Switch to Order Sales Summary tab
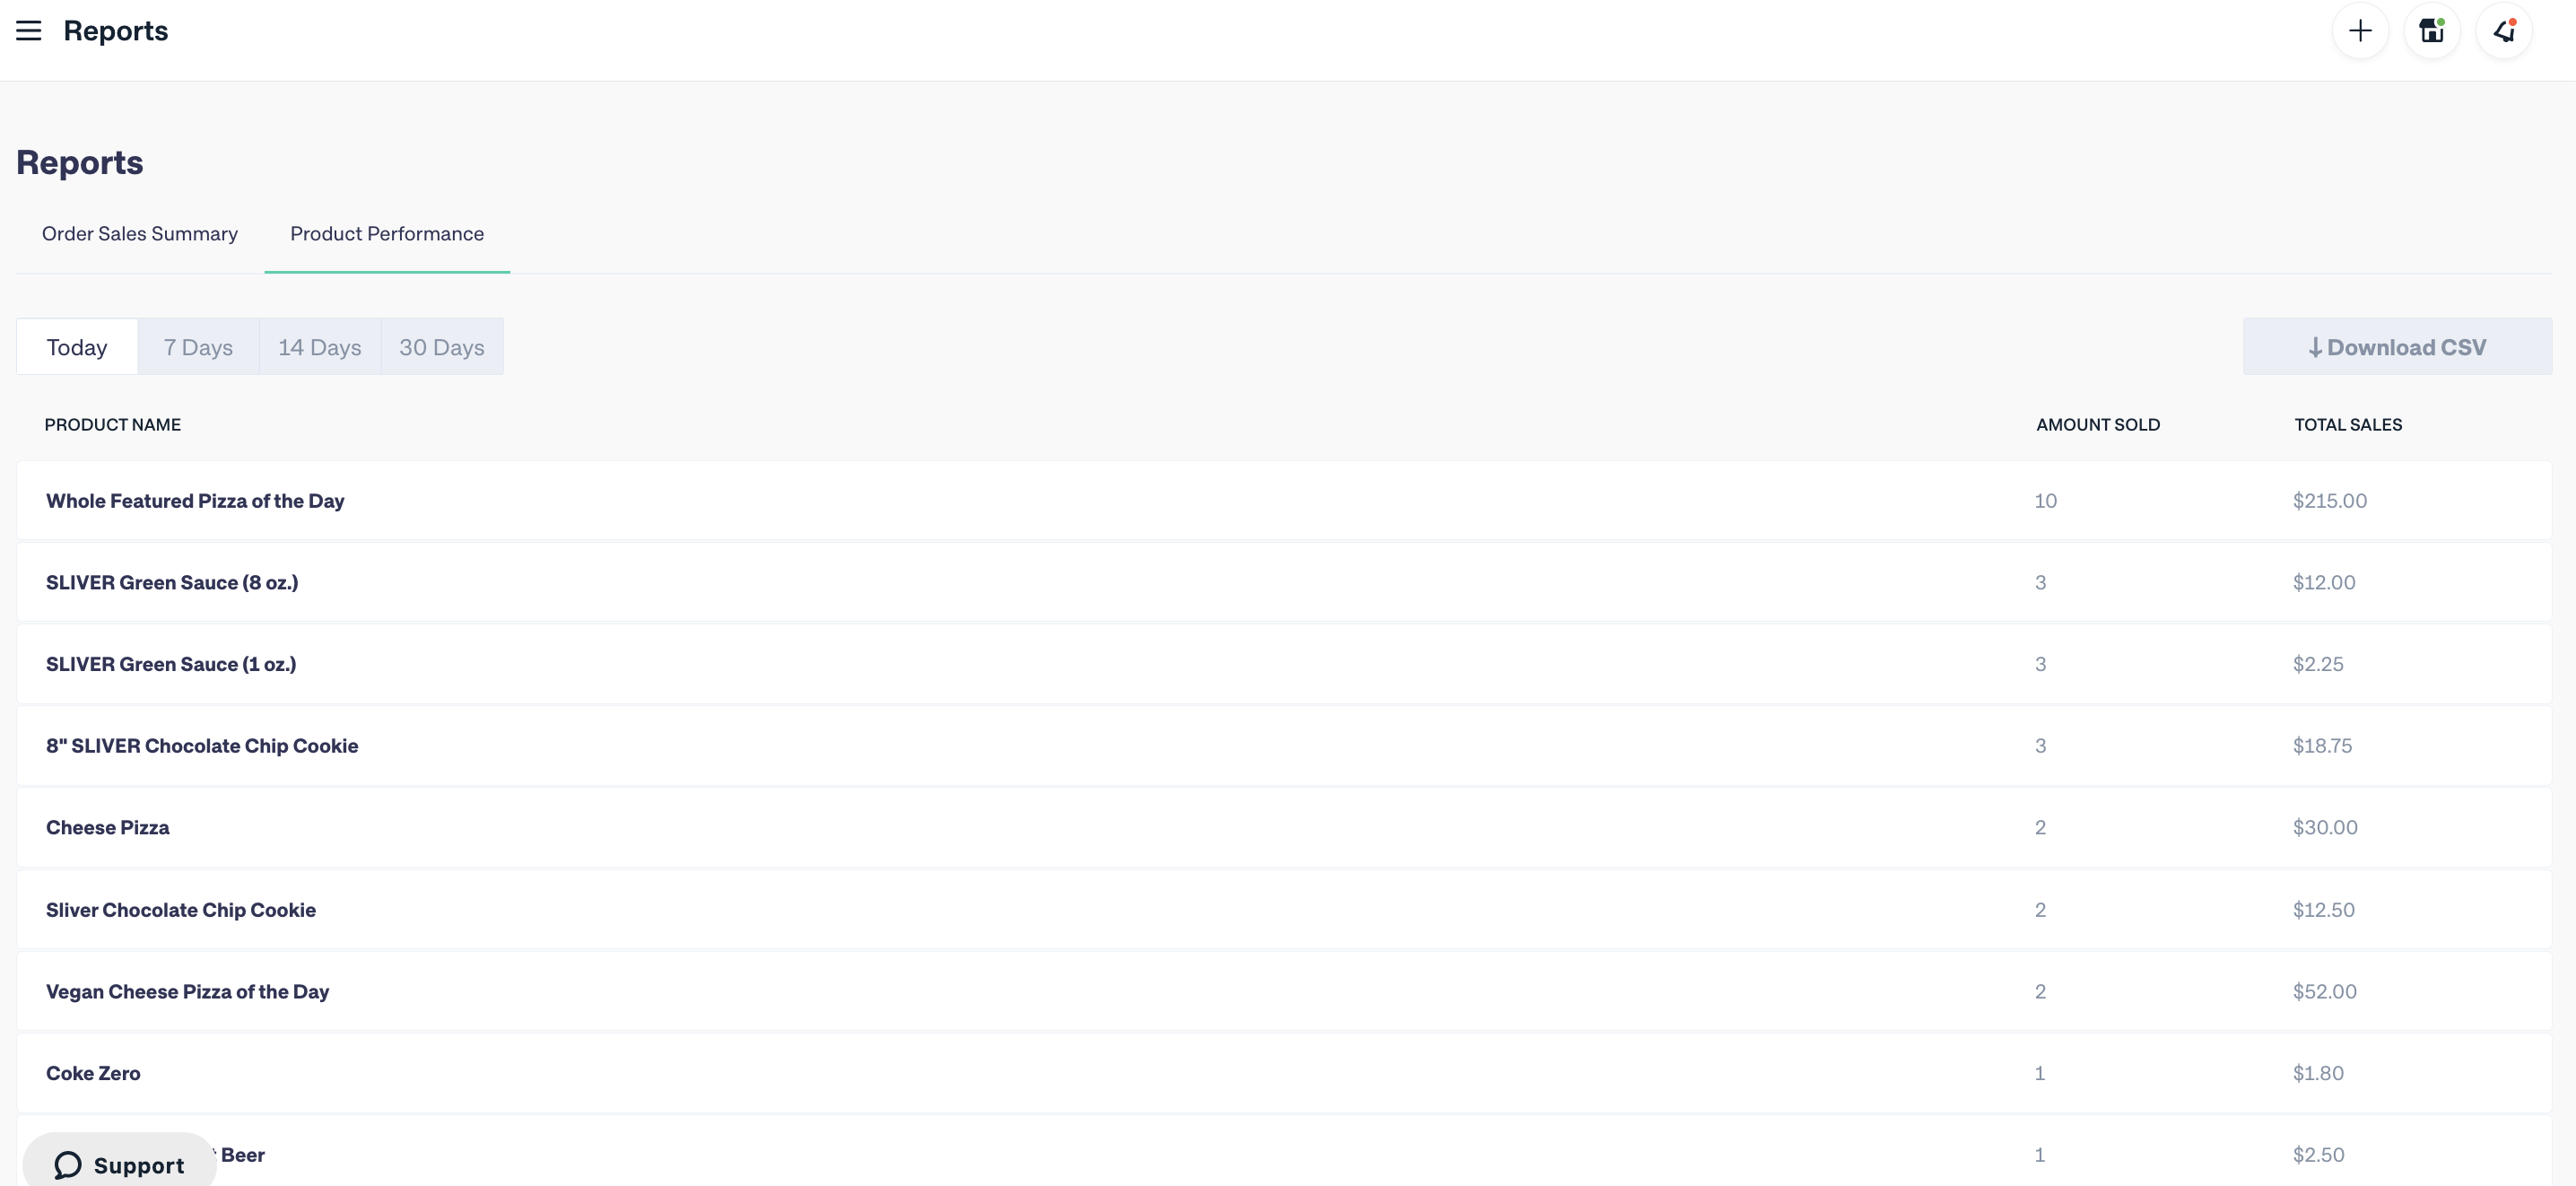The height and width of the screenshot is (1186, 2576). (x=140, y=234)
